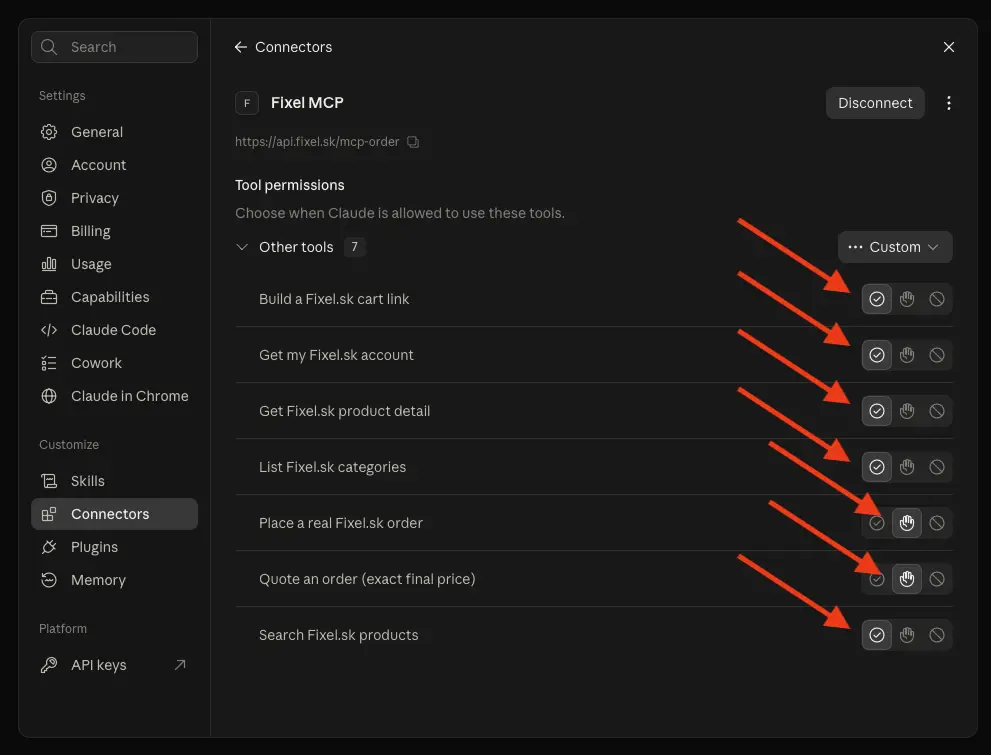This screenshot has width=991, height=755.
Task: Require approval for List Fixel.sk categories
Action: click(x=907, y=467)
